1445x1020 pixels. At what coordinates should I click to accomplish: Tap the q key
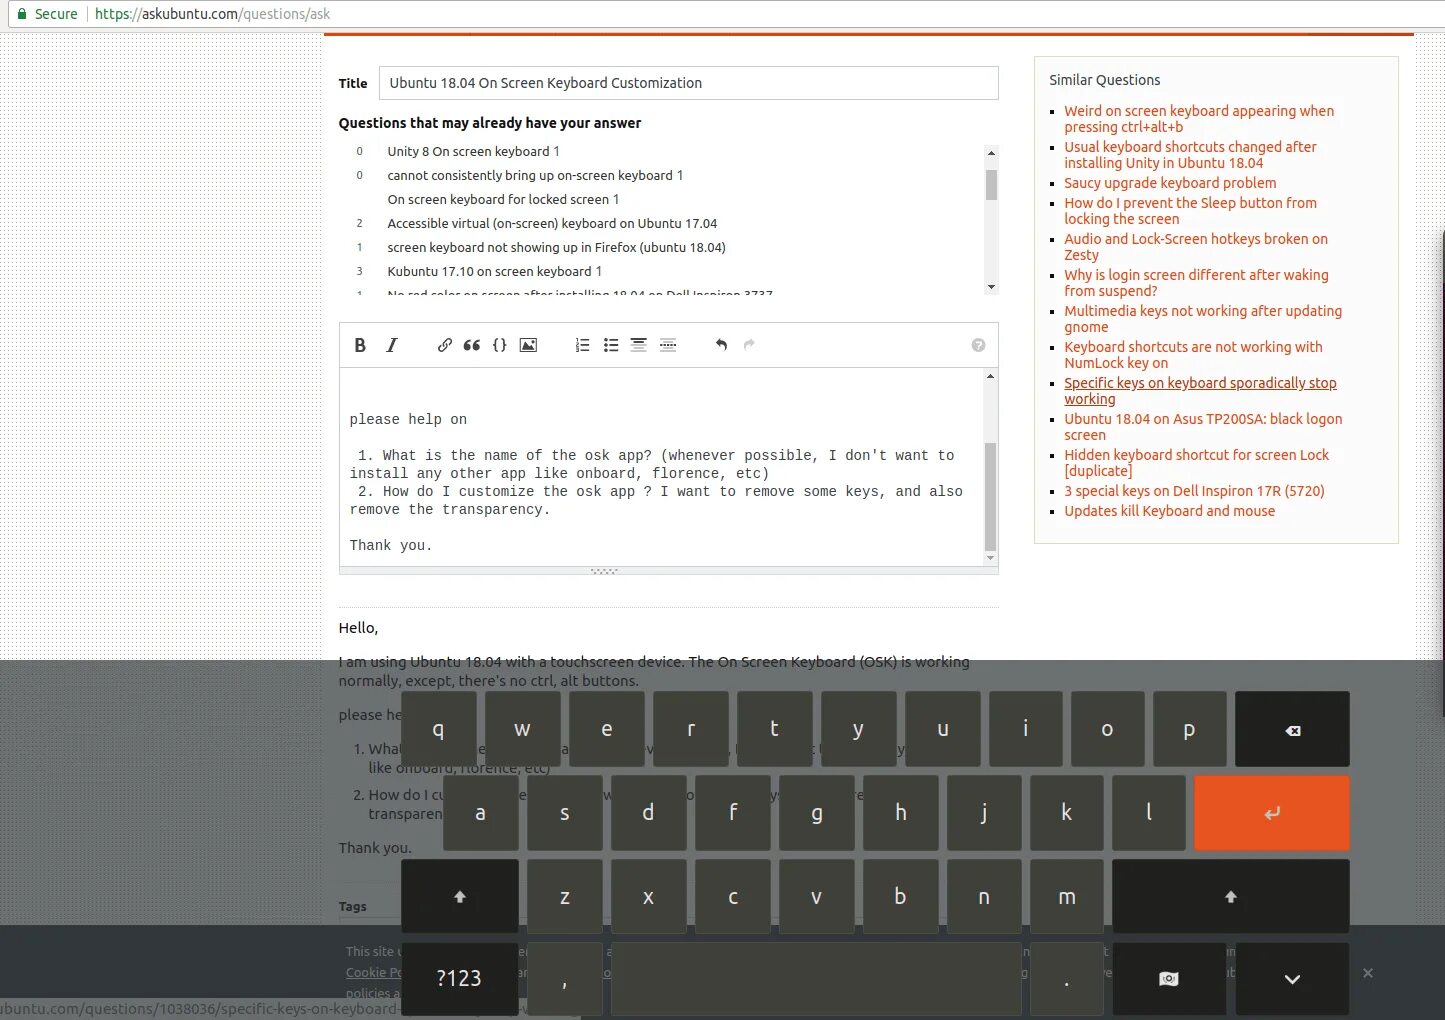pos(438,729)
